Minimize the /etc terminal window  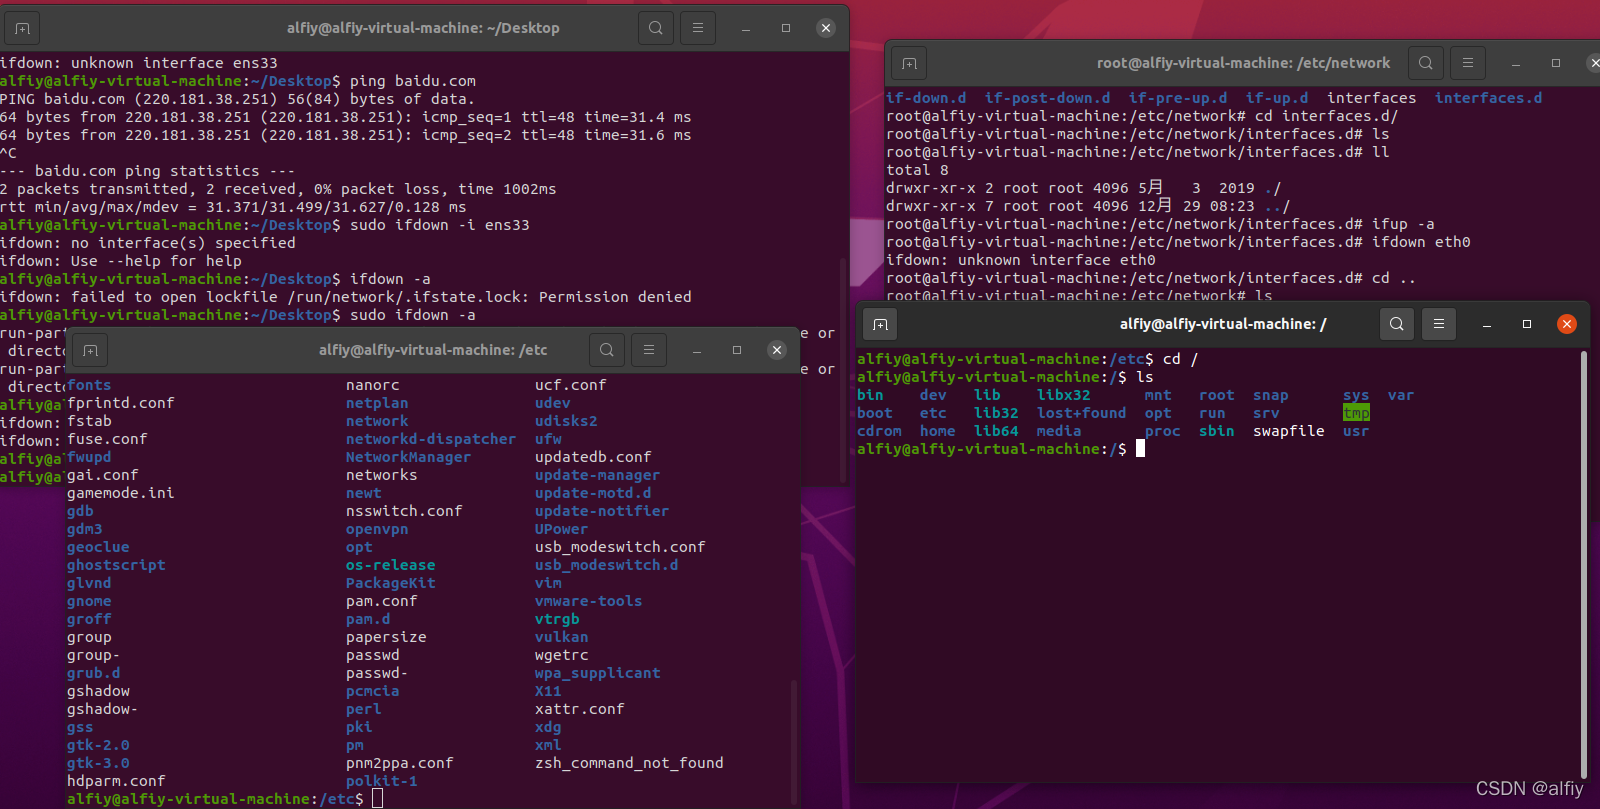point(697,350)
